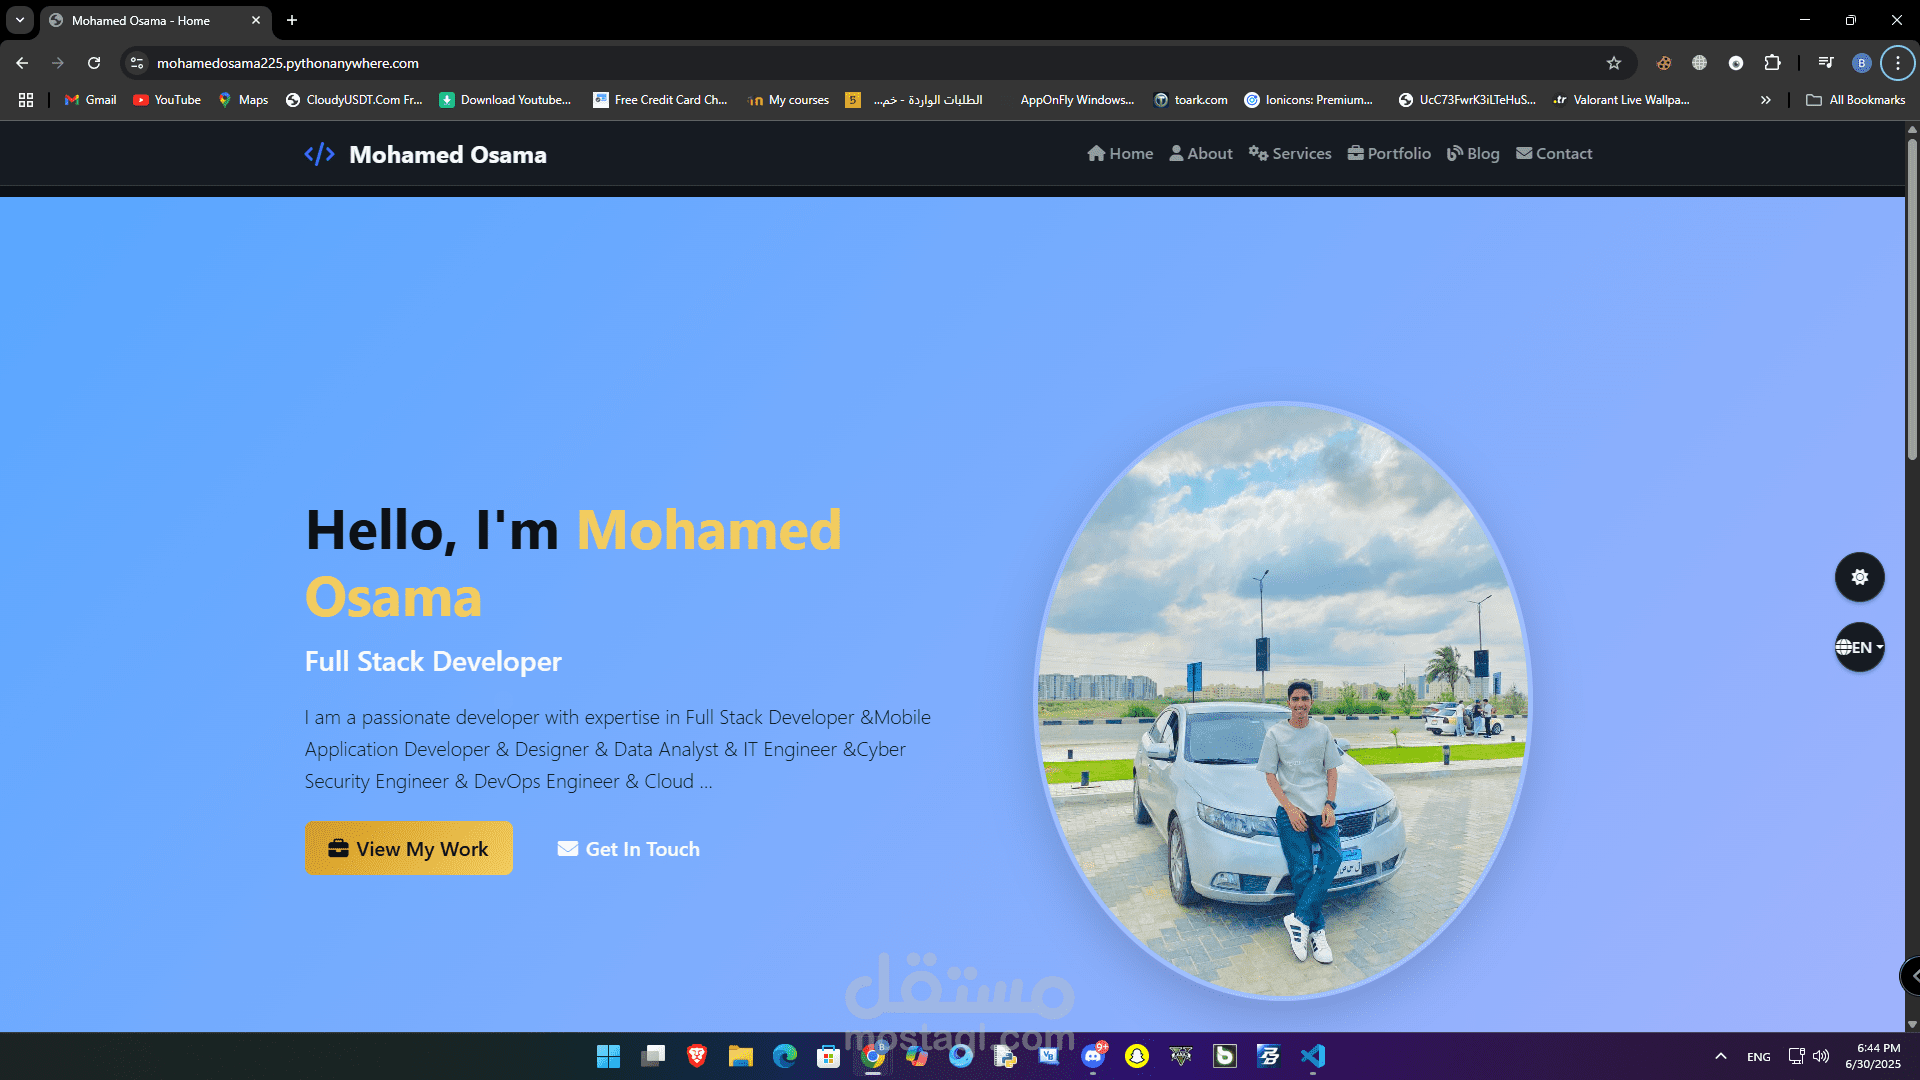Reload the page
Viewport: 1920px width, 1080px height.
[94, 63]
